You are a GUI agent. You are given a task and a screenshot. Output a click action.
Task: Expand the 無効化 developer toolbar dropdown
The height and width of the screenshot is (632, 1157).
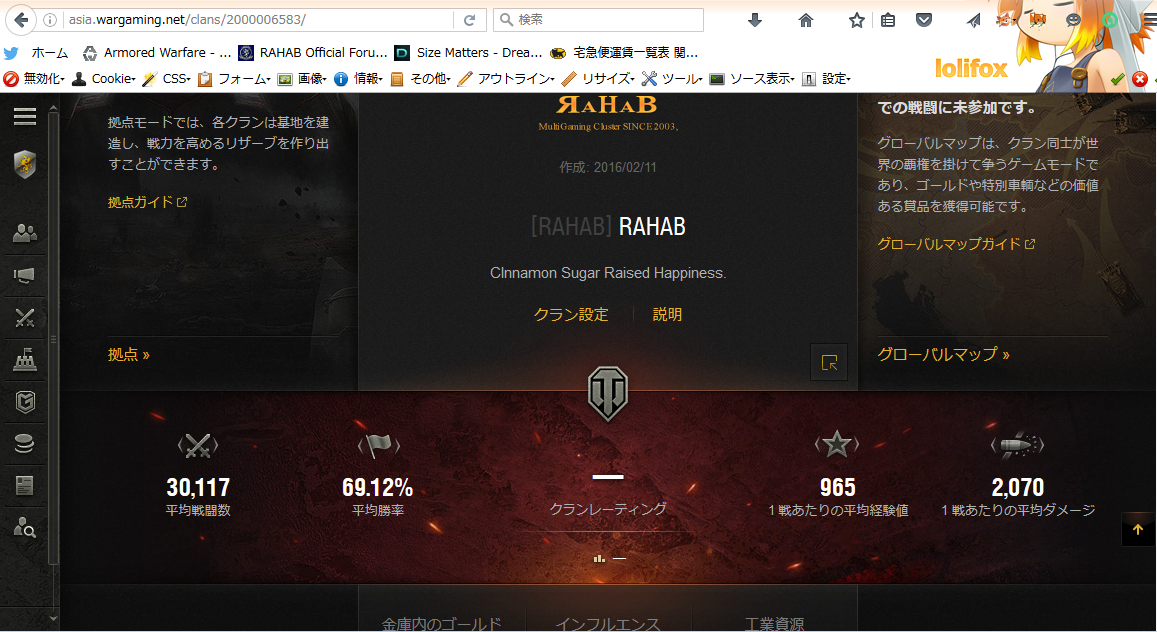click(x=35, y=79)
